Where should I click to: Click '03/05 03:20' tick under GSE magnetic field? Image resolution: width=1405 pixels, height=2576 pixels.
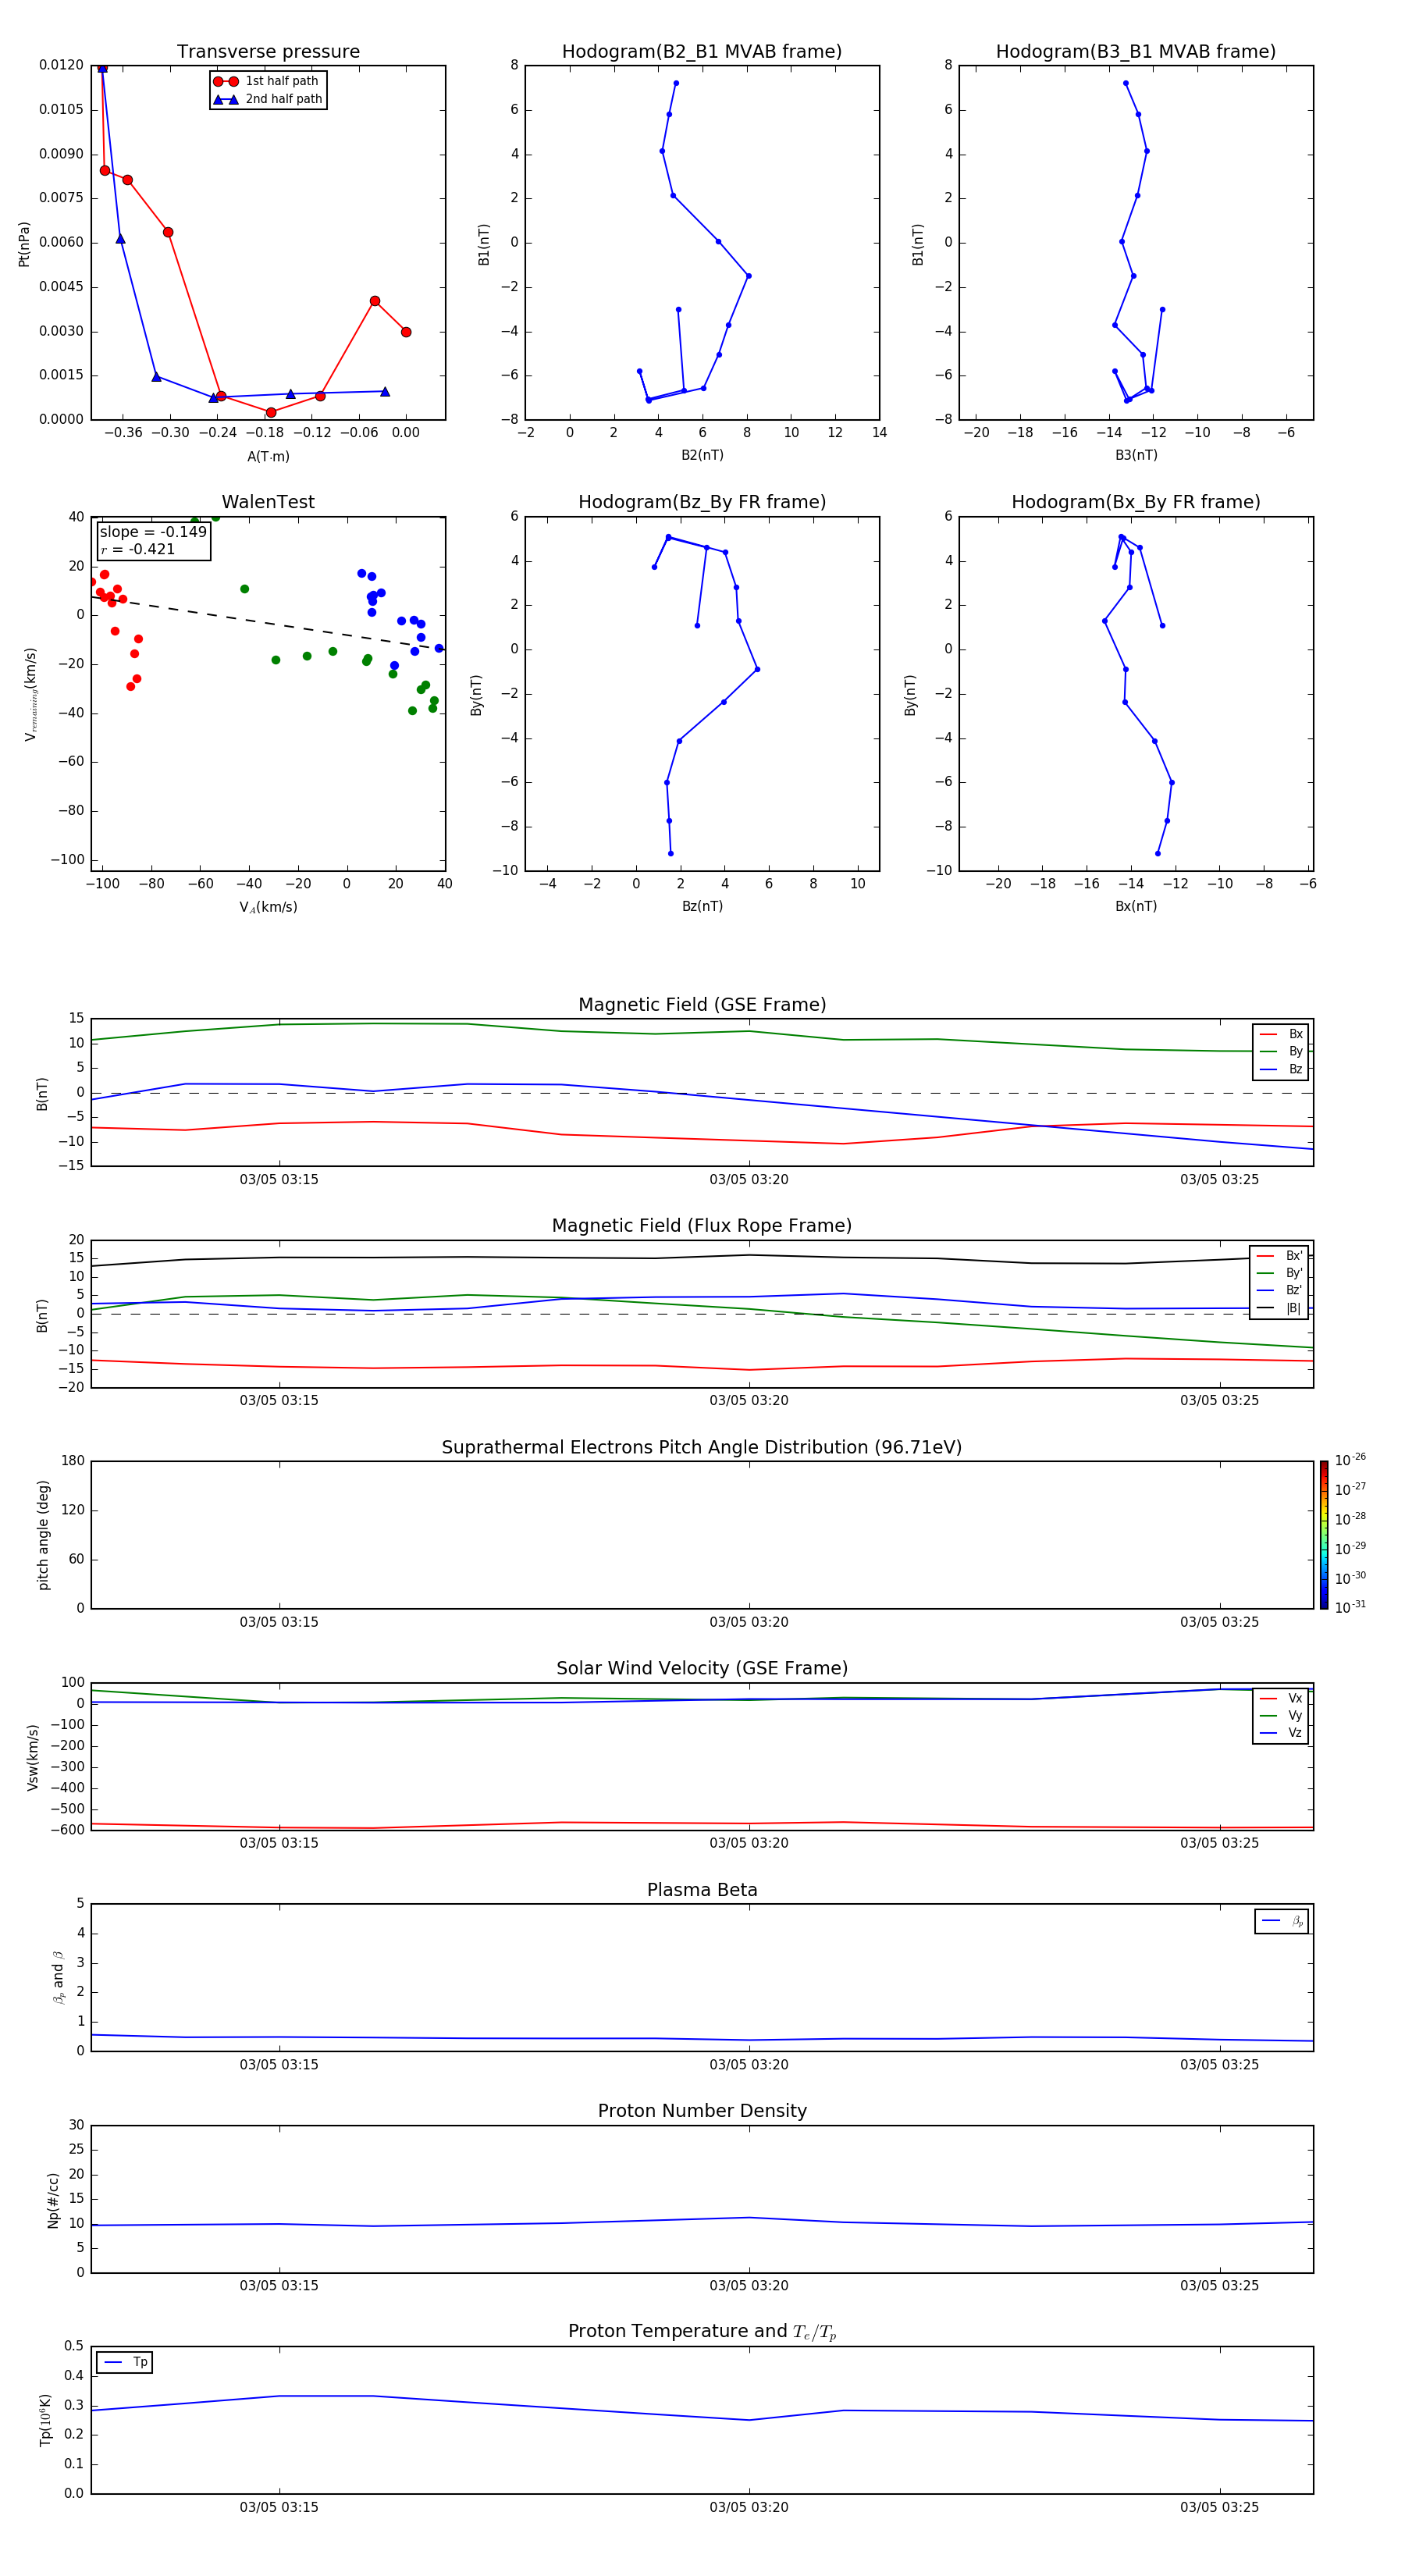[749, 1180]
